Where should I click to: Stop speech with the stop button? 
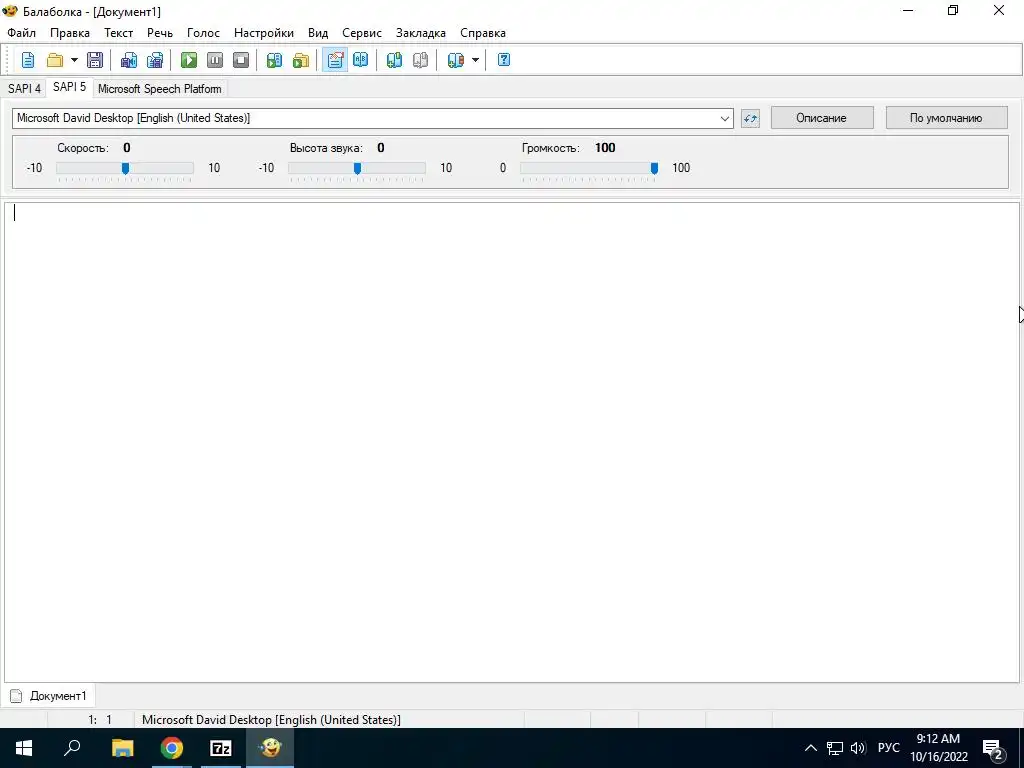[241, 60]
